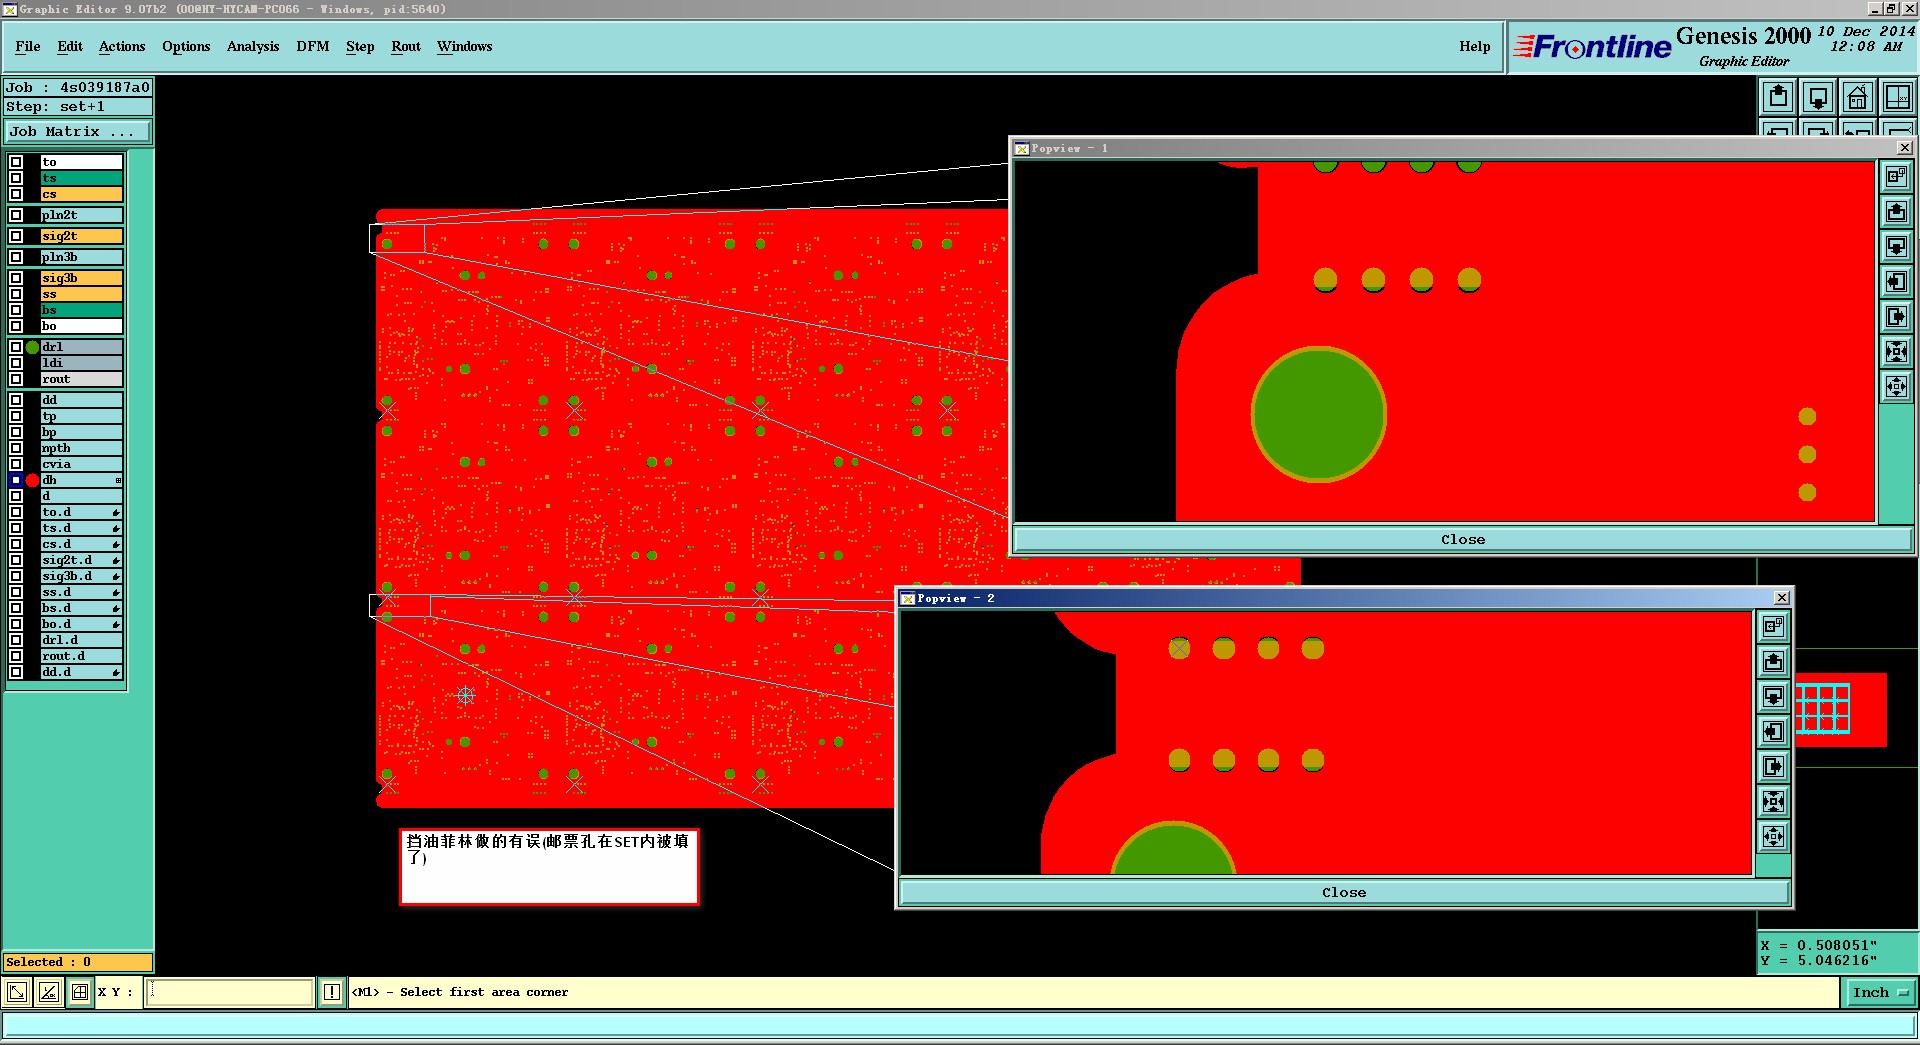The width and height of the screenshot is (1920, 1045).
Task: Click the Popview 1 title icon
Action: pos(1021,148)
